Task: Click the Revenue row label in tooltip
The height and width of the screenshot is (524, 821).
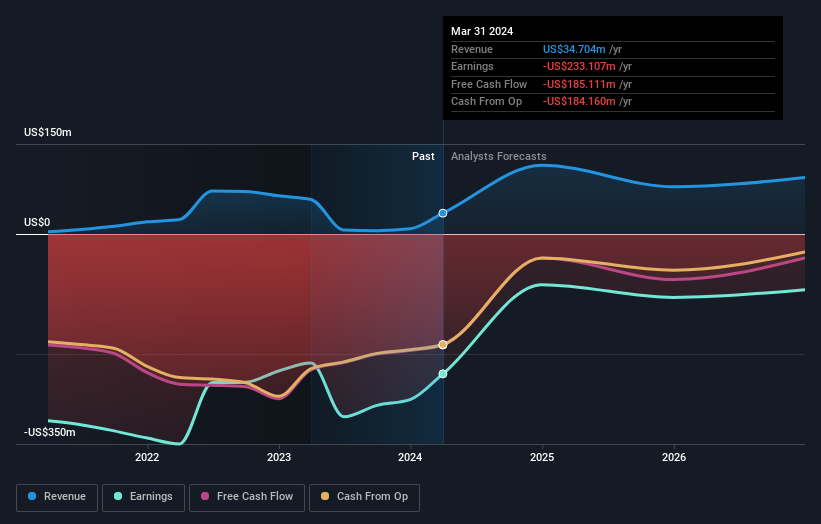Action: pyautogui.click(x=472, y=49)
